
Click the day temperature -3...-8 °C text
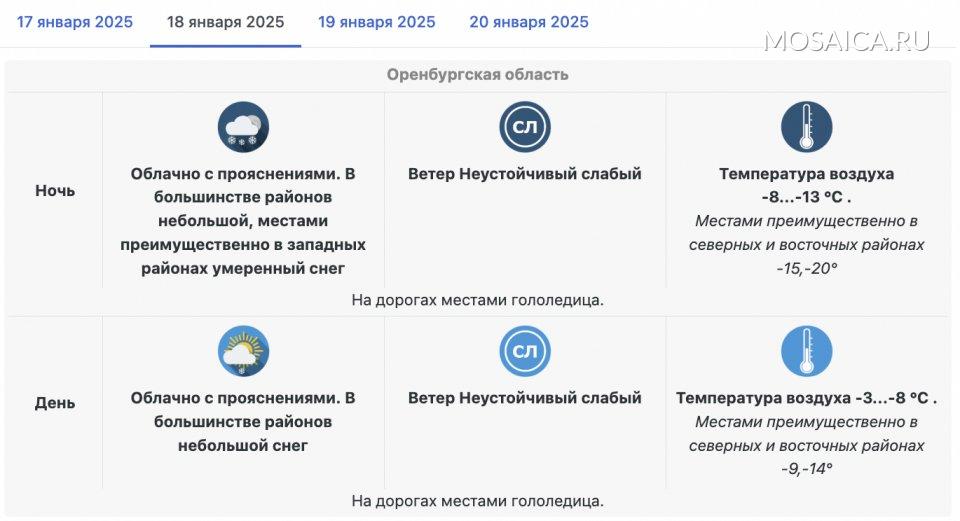coord(806,398)
